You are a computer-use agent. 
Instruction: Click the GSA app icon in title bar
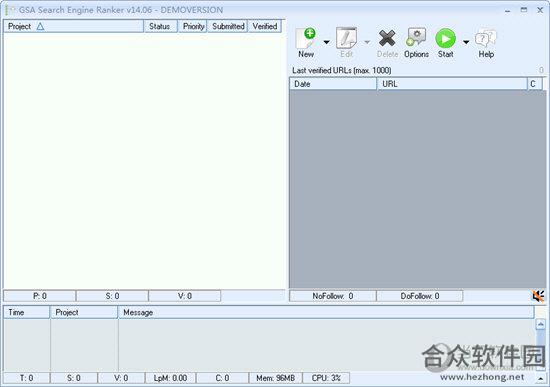[9, 10]
